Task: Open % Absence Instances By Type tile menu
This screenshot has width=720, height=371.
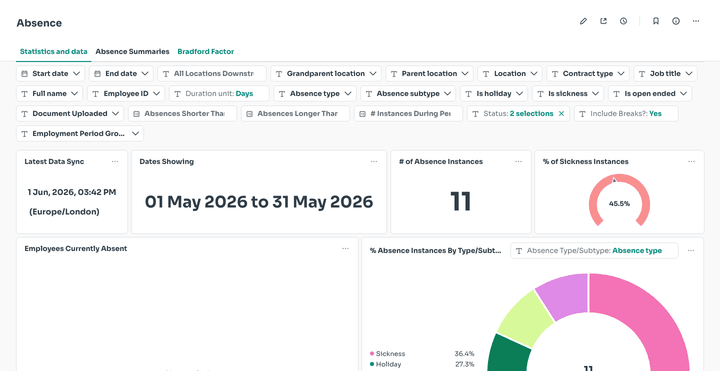Action: tap(691, 251)
